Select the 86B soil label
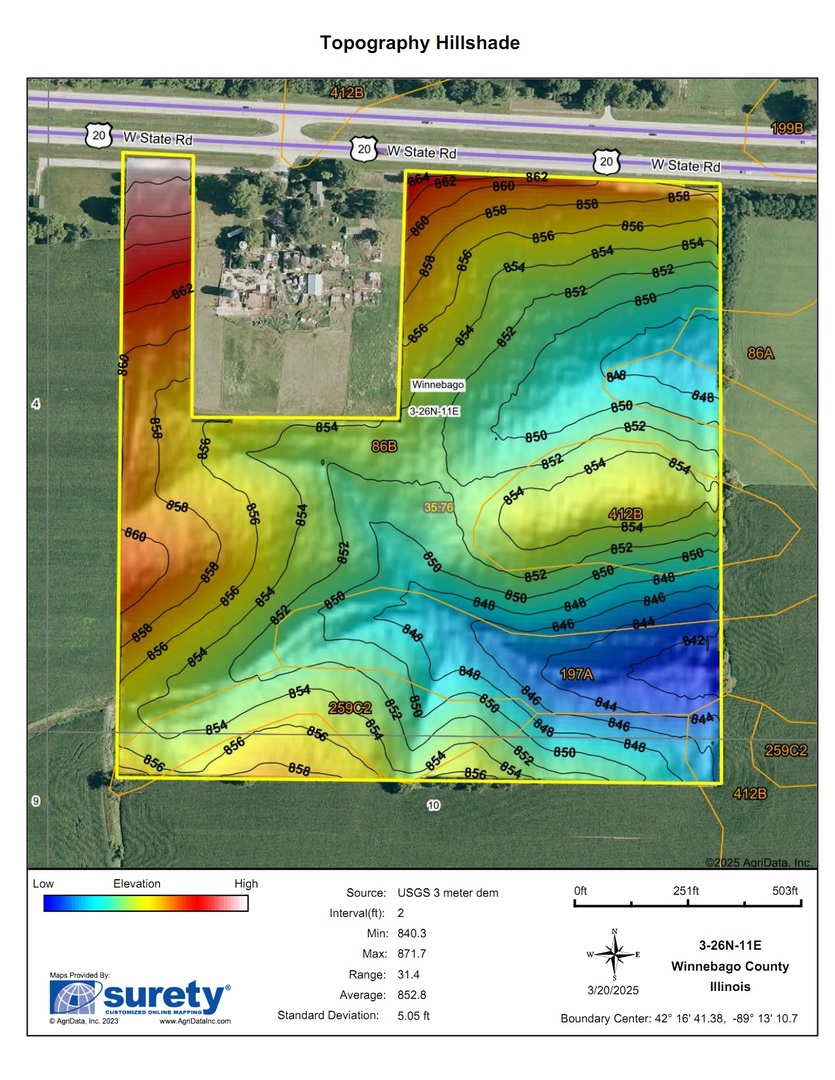Image resolution: width=835 pixels, height=1080 pixels. [x=385, y=446]
